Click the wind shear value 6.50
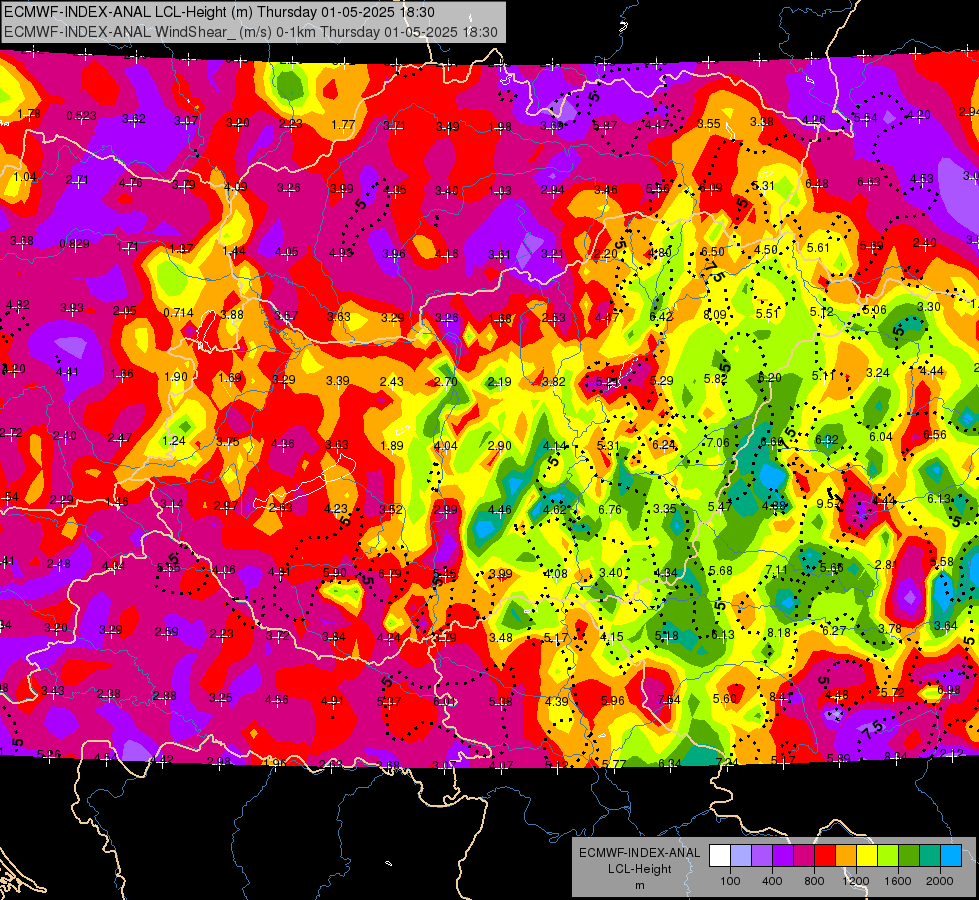Viewport: 979px width, 900px height. click(712, 251)
